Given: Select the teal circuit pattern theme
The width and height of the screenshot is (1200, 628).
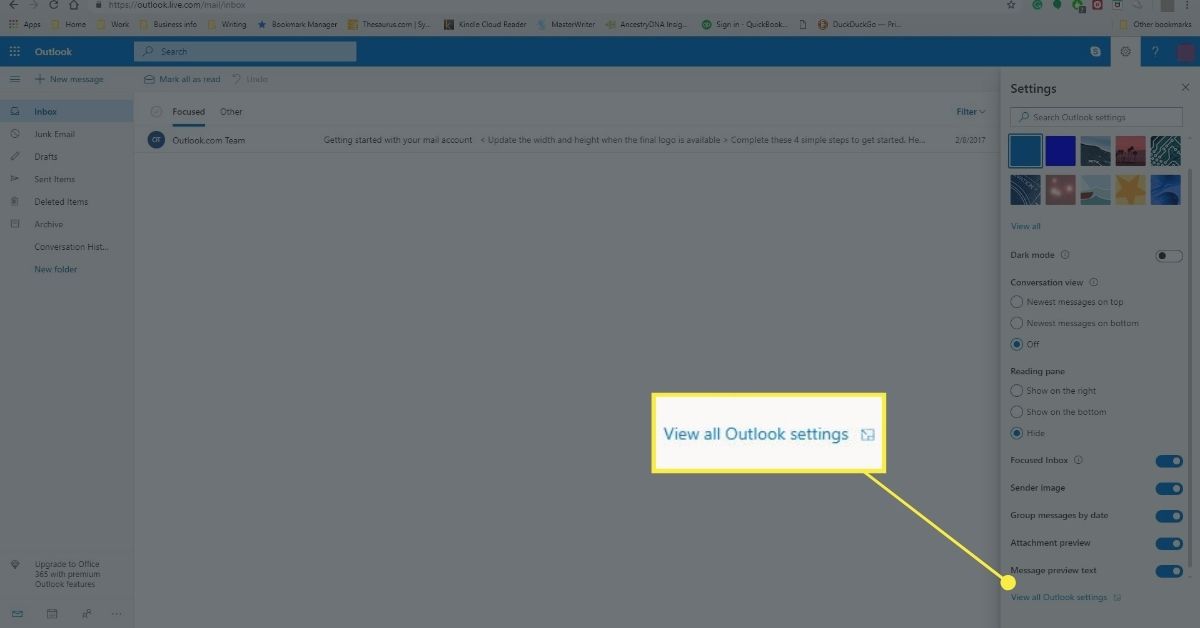Looking at the screenshot, I should [x=1166, y=151].
